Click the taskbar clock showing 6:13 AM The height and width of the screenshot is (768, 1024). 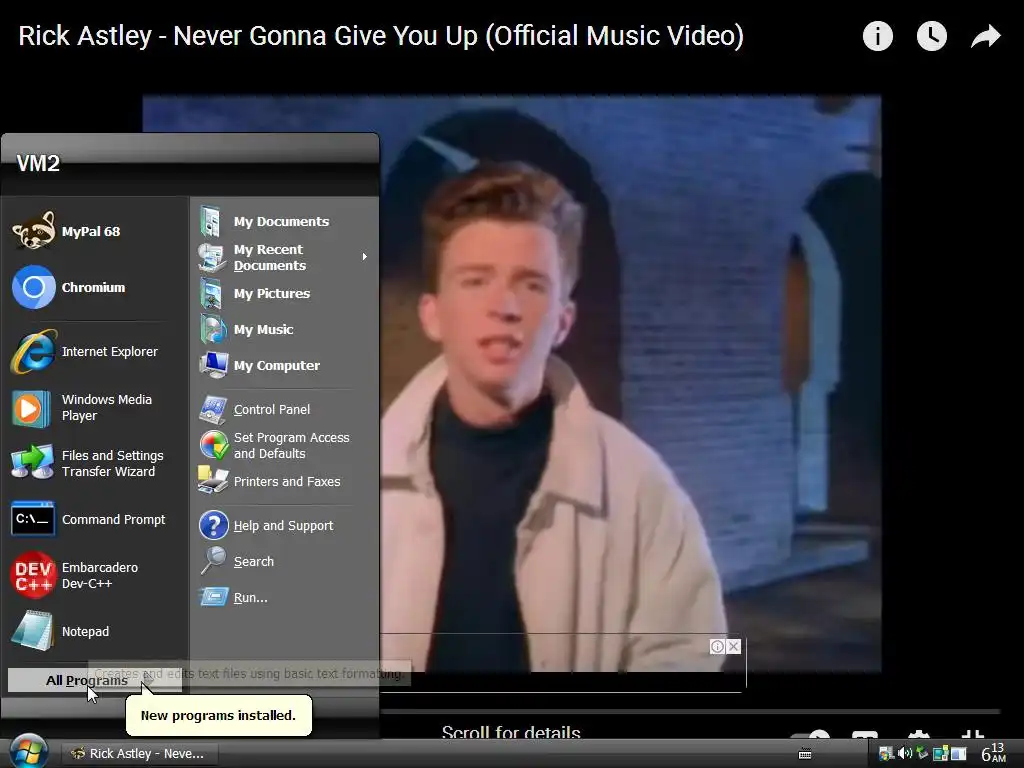[993, 753]
